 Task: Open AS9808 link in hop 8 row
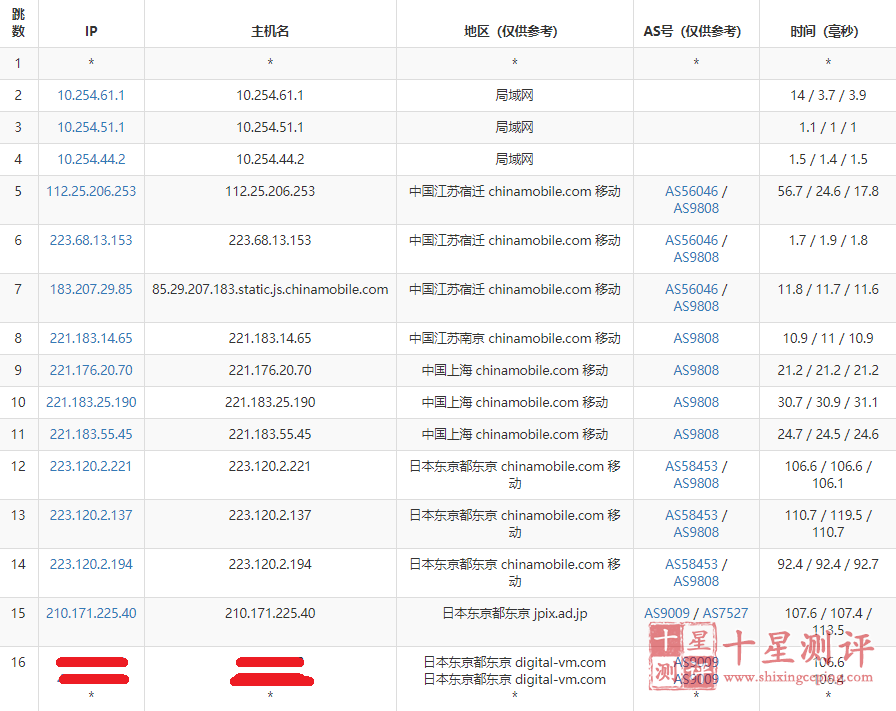coord(696,339)
